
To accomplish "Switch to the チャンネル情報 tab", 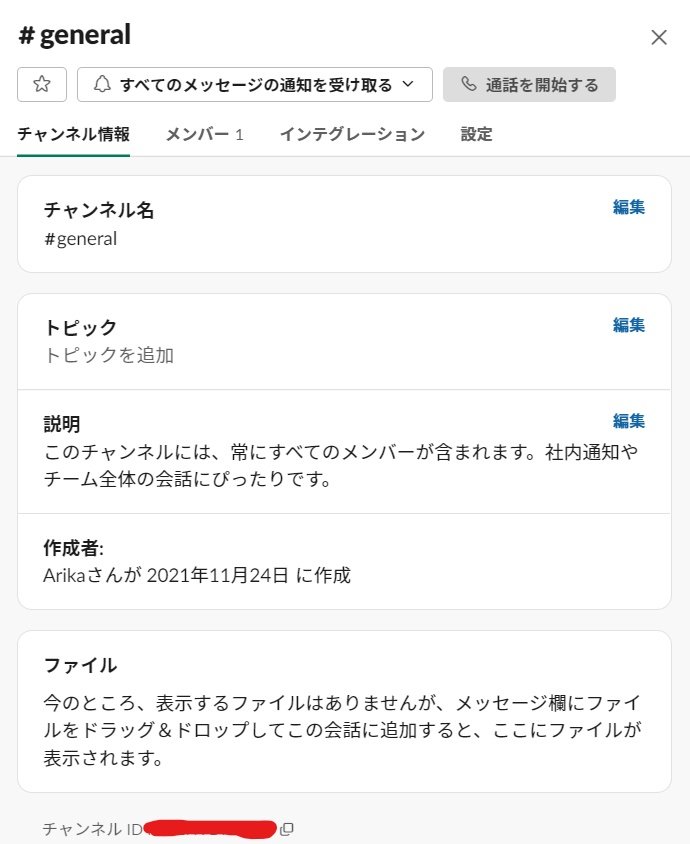I will coord(73,134).
